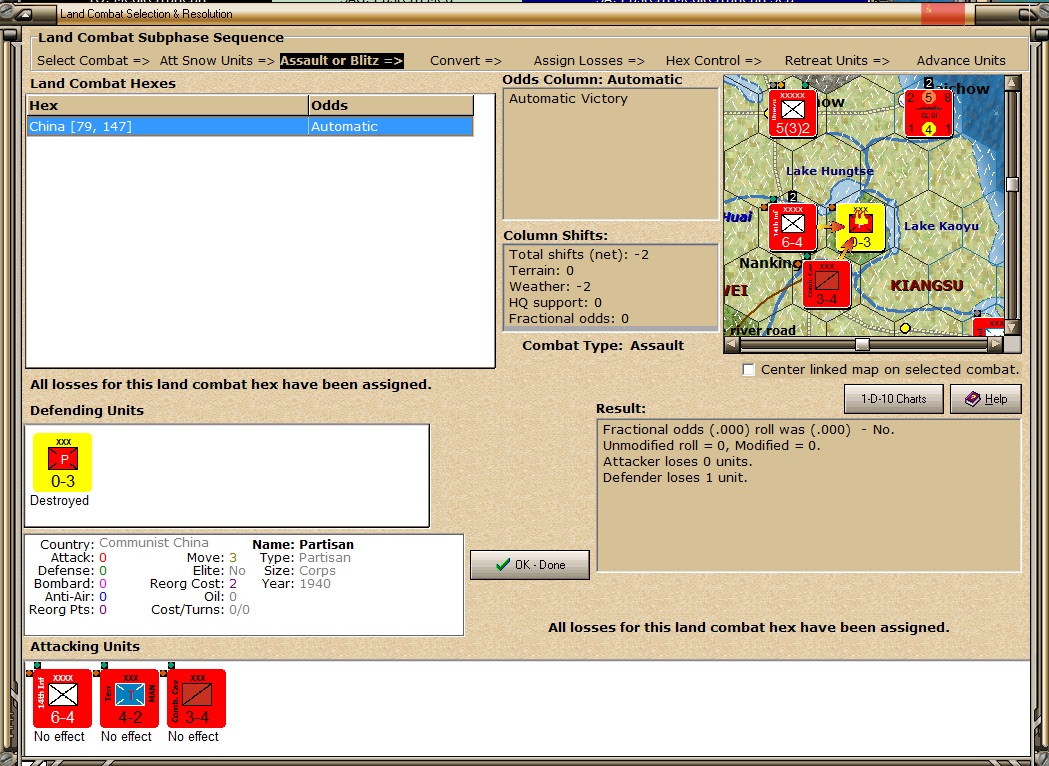Click the map's horizontal scrollbar thumb
1049x766 pixels.
point(862,344)
